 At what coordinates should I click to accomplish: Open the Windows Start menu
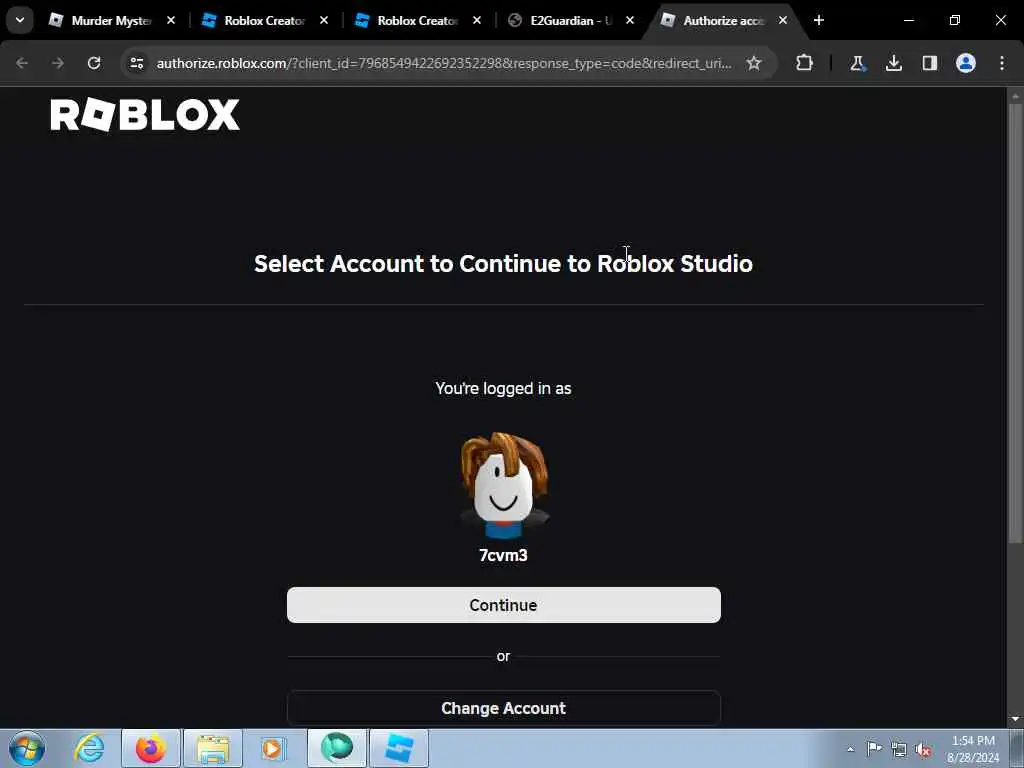[x=27, y=748]
